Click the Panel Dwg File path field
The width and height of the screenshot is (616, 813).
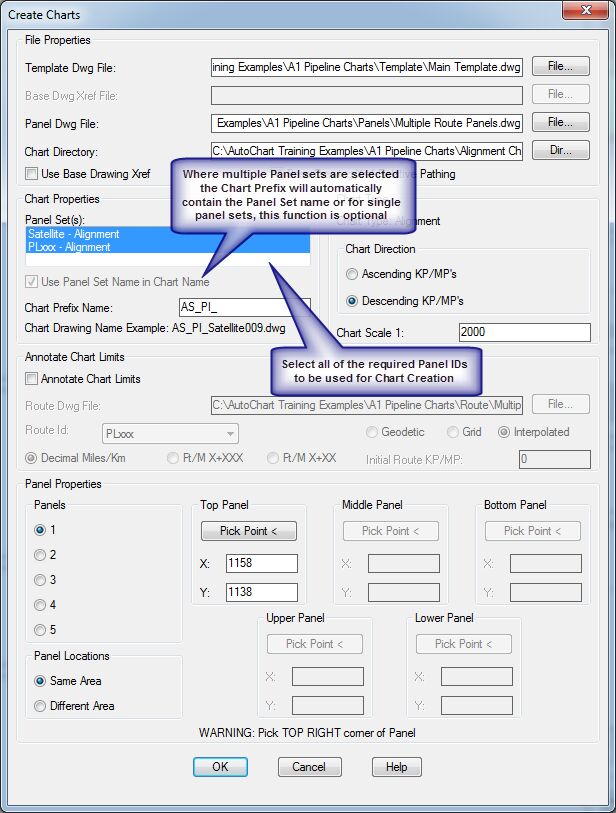pyautogui.click(x=367, y=123)
